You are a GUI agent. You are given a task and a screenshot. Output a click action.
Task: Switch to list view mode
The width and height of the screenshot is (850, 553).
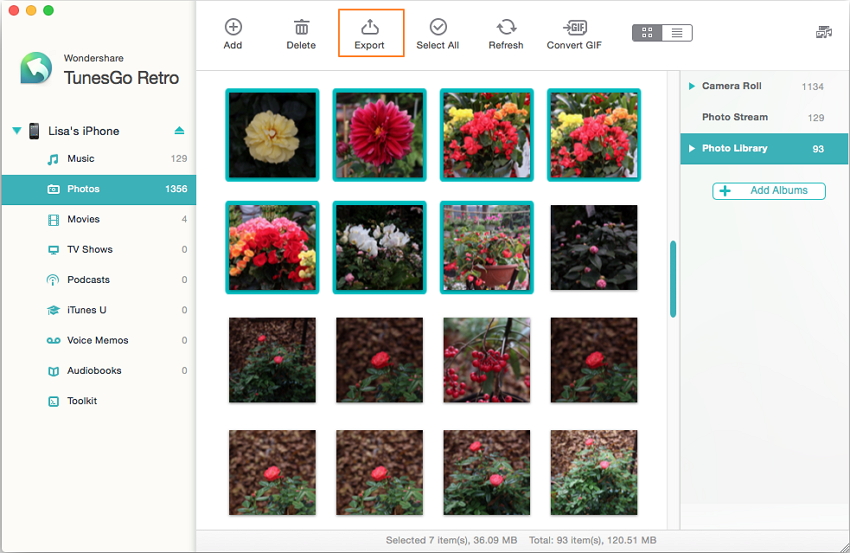(677, 33)
